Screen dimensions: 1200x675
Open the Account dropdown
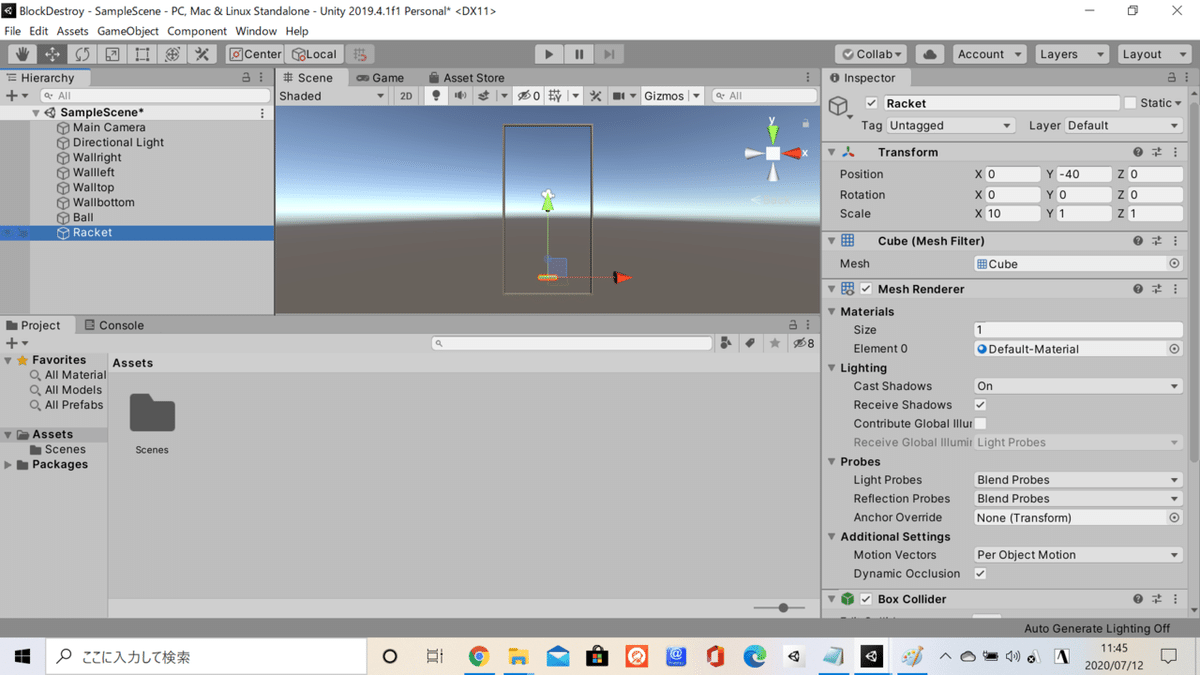point(989,54)
